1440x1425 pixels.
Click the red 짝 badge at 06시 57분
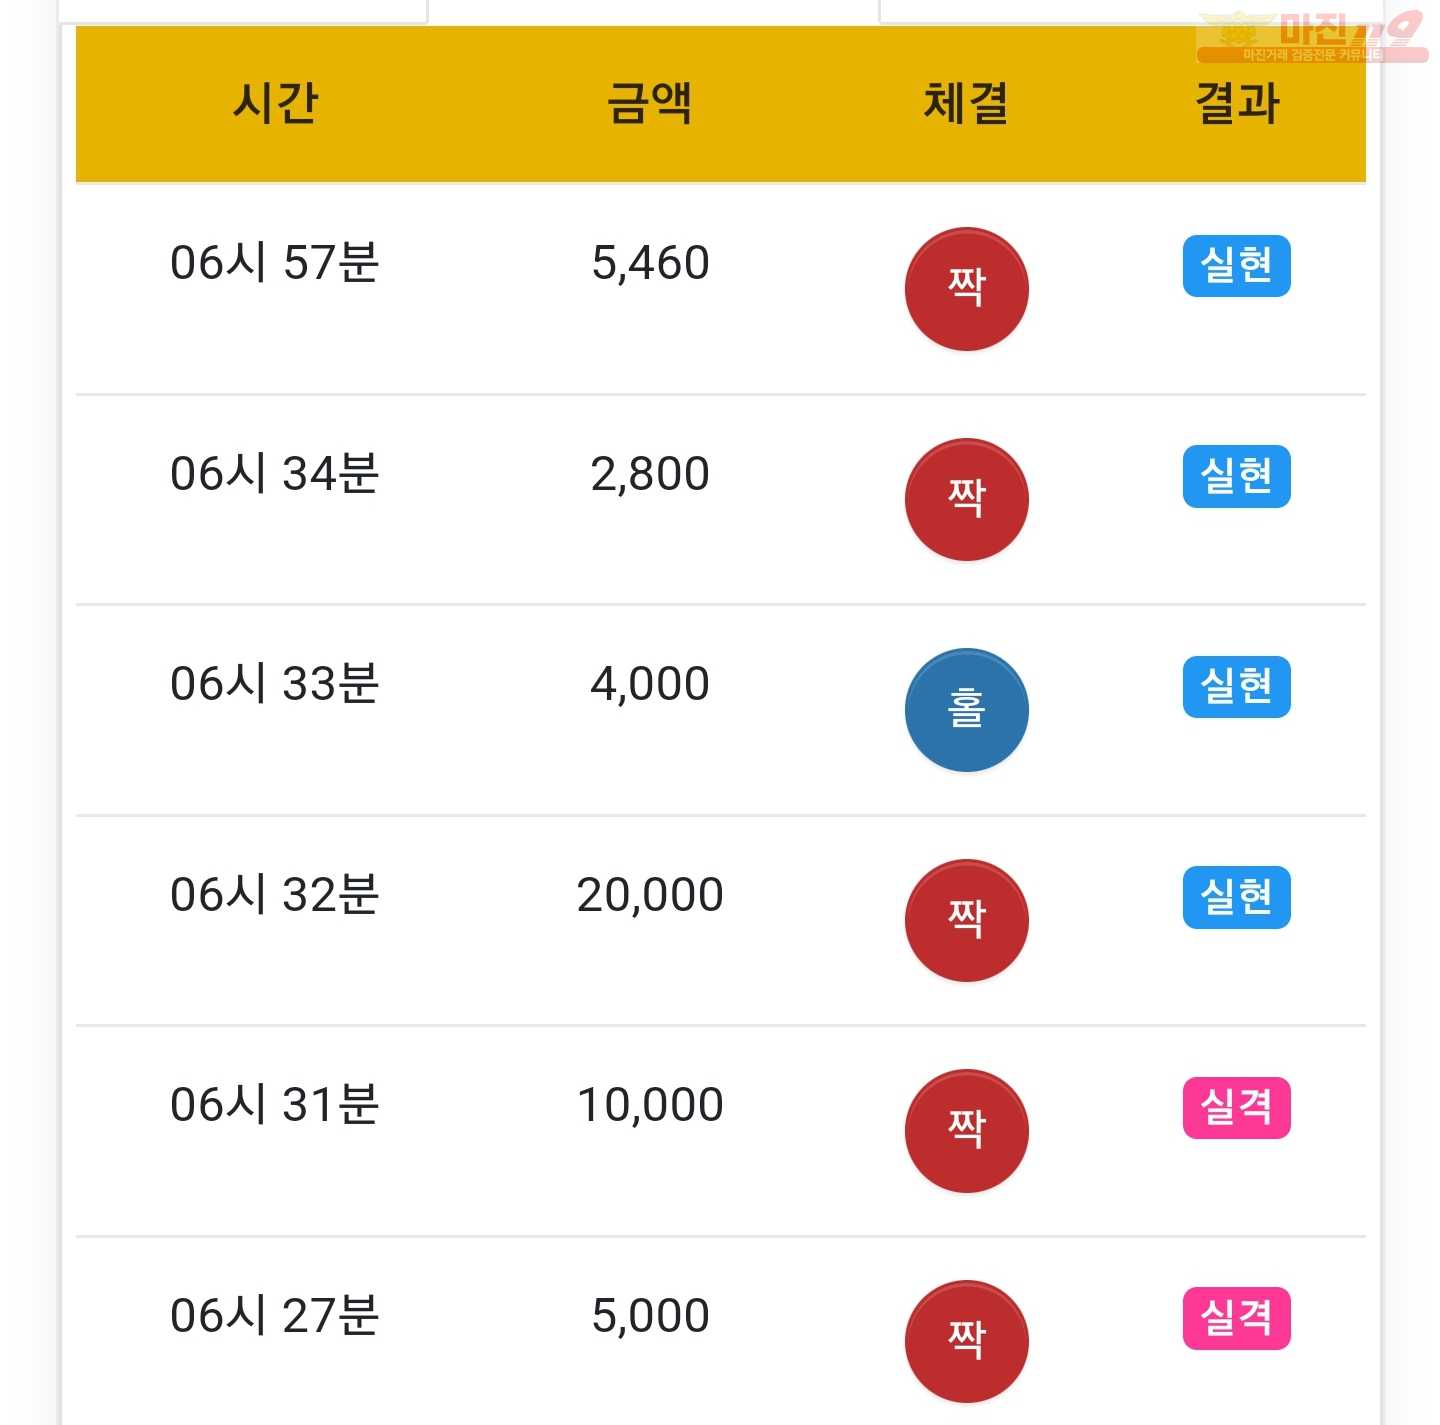(x=966, y=289)
